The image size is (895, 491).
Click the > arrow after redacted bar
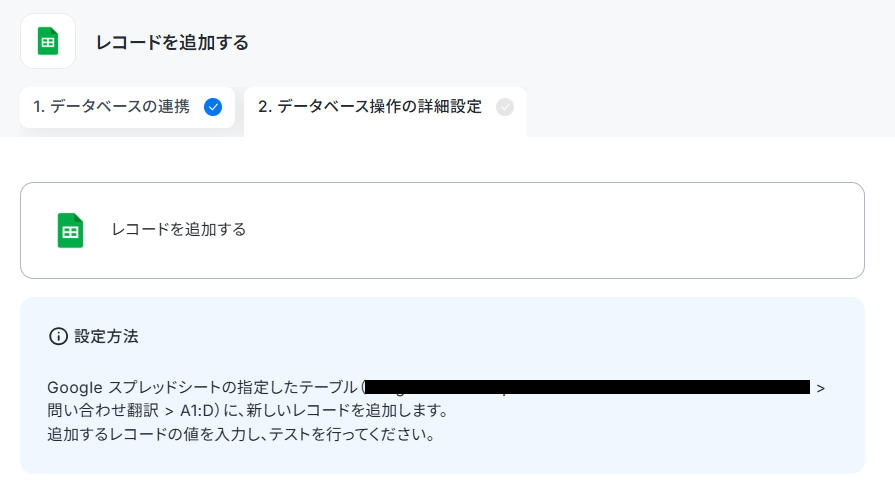[820, 388]
